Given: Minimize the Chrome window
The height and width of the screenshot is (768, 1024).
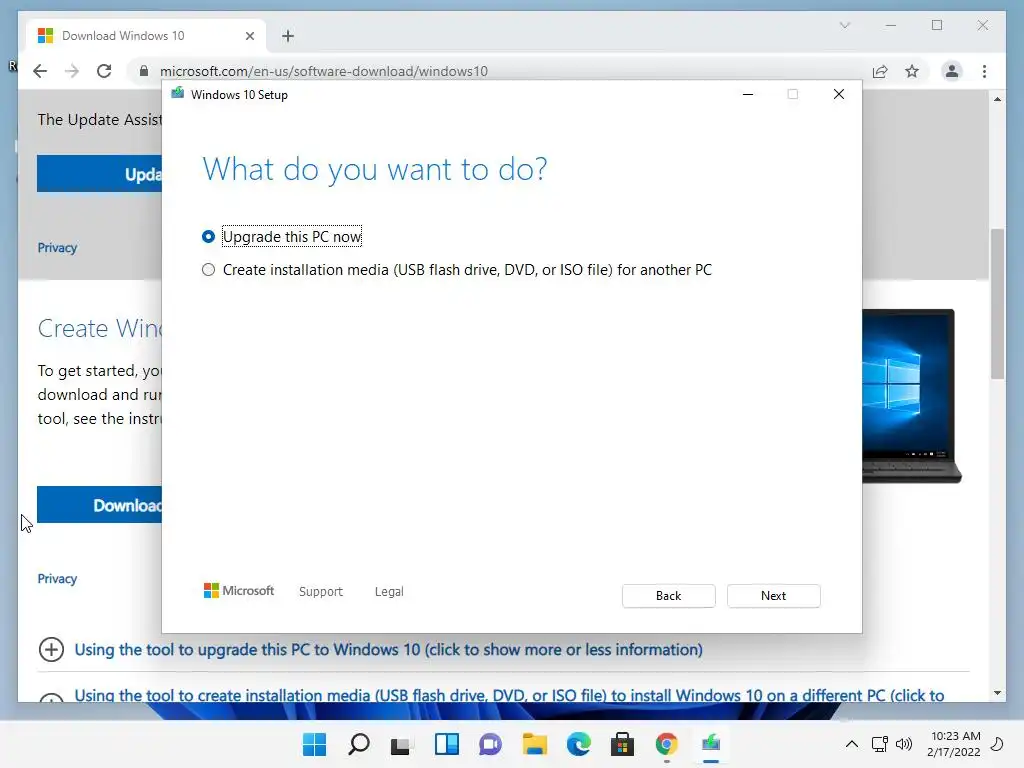Looking at the screenshot, I should click(x=891, y=25).
